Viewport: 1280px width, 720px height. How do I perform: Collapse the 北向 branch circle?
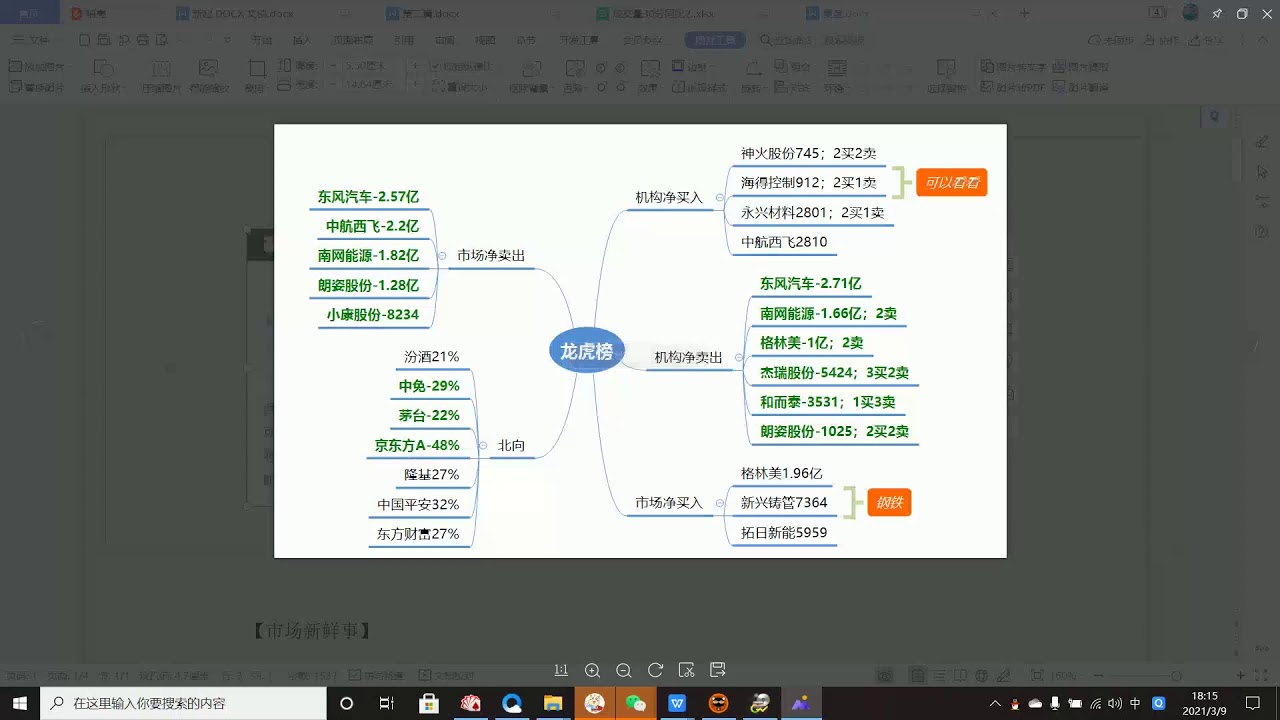(x=483, y=446)
